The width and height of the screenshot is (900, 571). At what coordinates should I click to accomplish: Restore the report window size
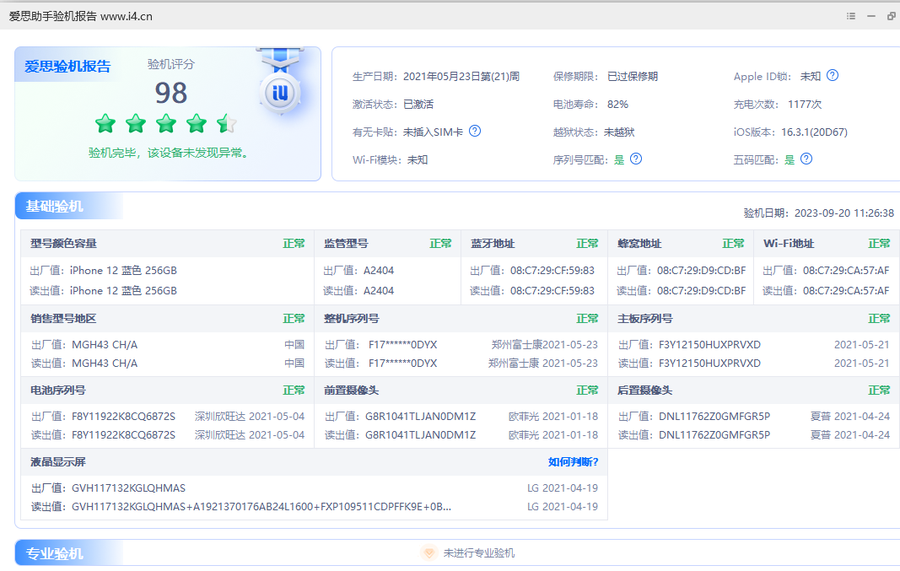891,16
